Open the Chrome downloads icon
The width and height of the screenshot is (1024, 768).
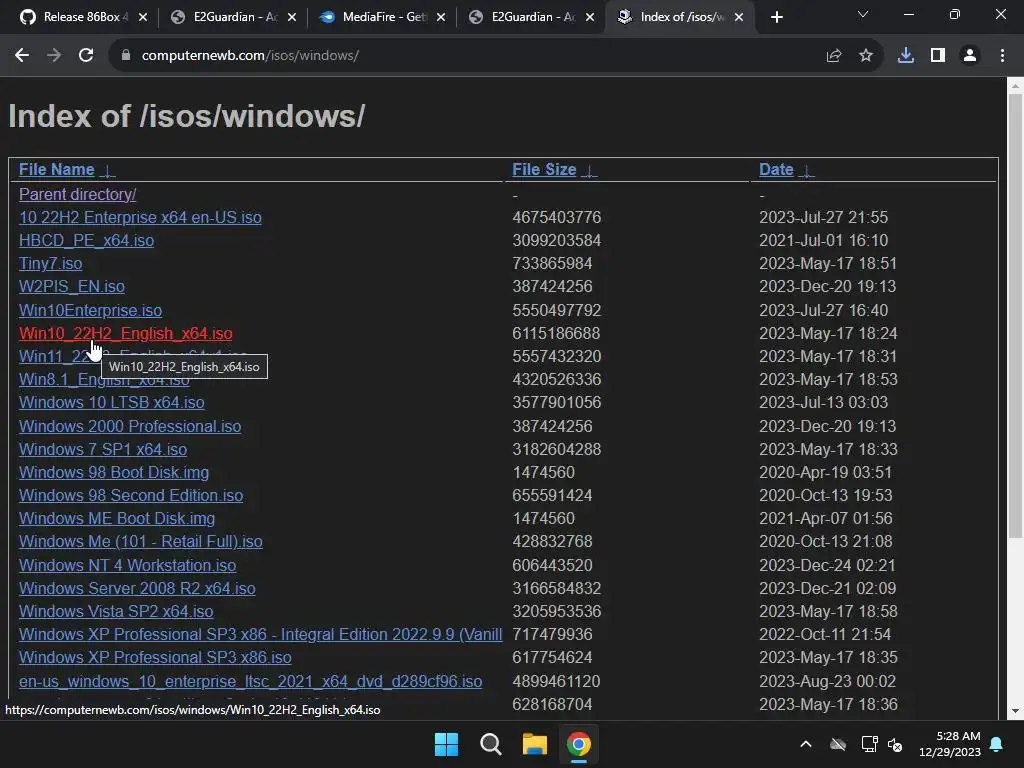[906, 56]
